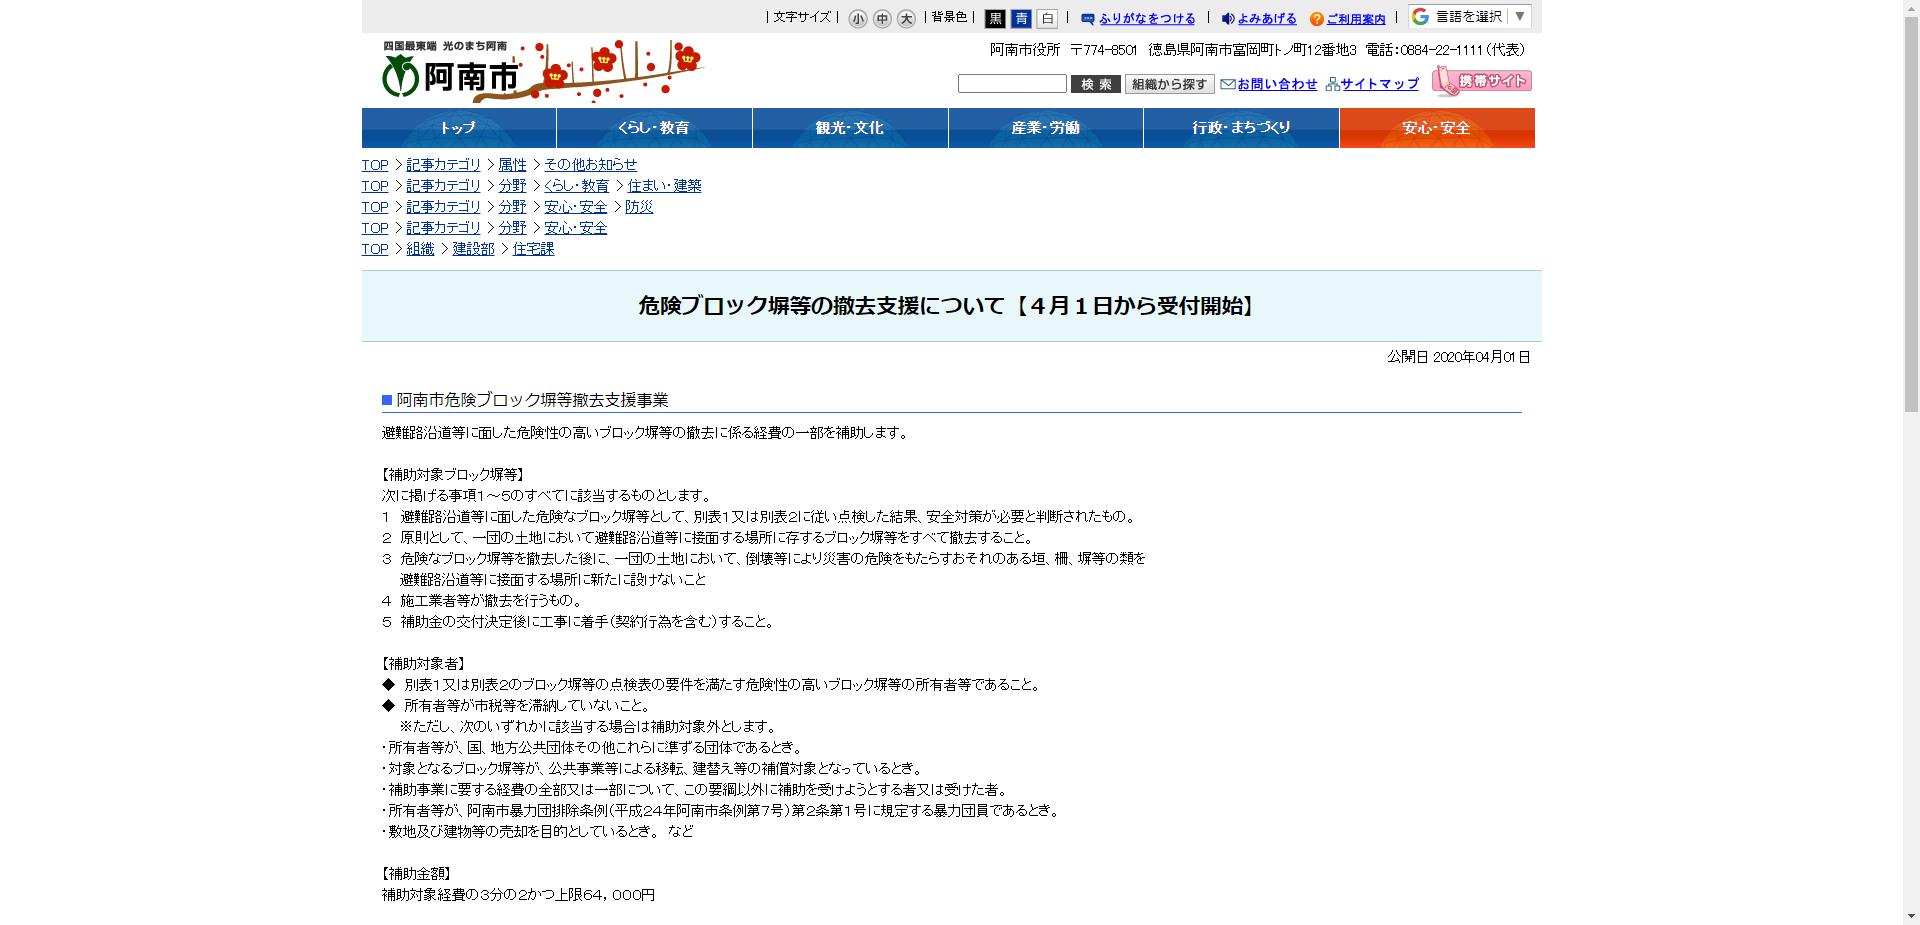The height and width of the screenshot is (925, 1920).
Task: Select the 大 font size option
Action: tap(904, 17)
